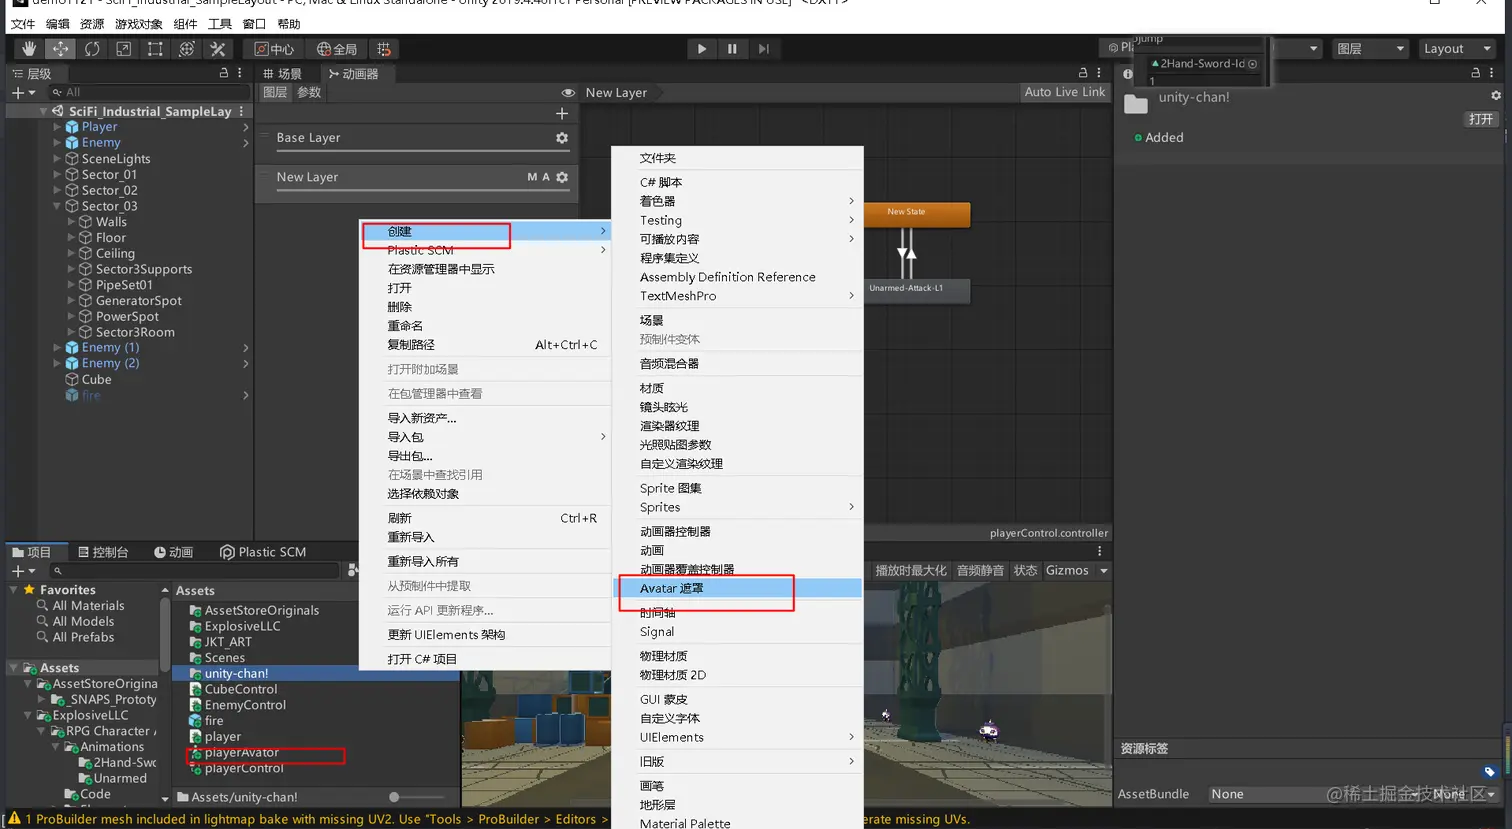The image size is (1512, 829).
Task: Click the Gizmos button in Game view
Action: 1067,570
